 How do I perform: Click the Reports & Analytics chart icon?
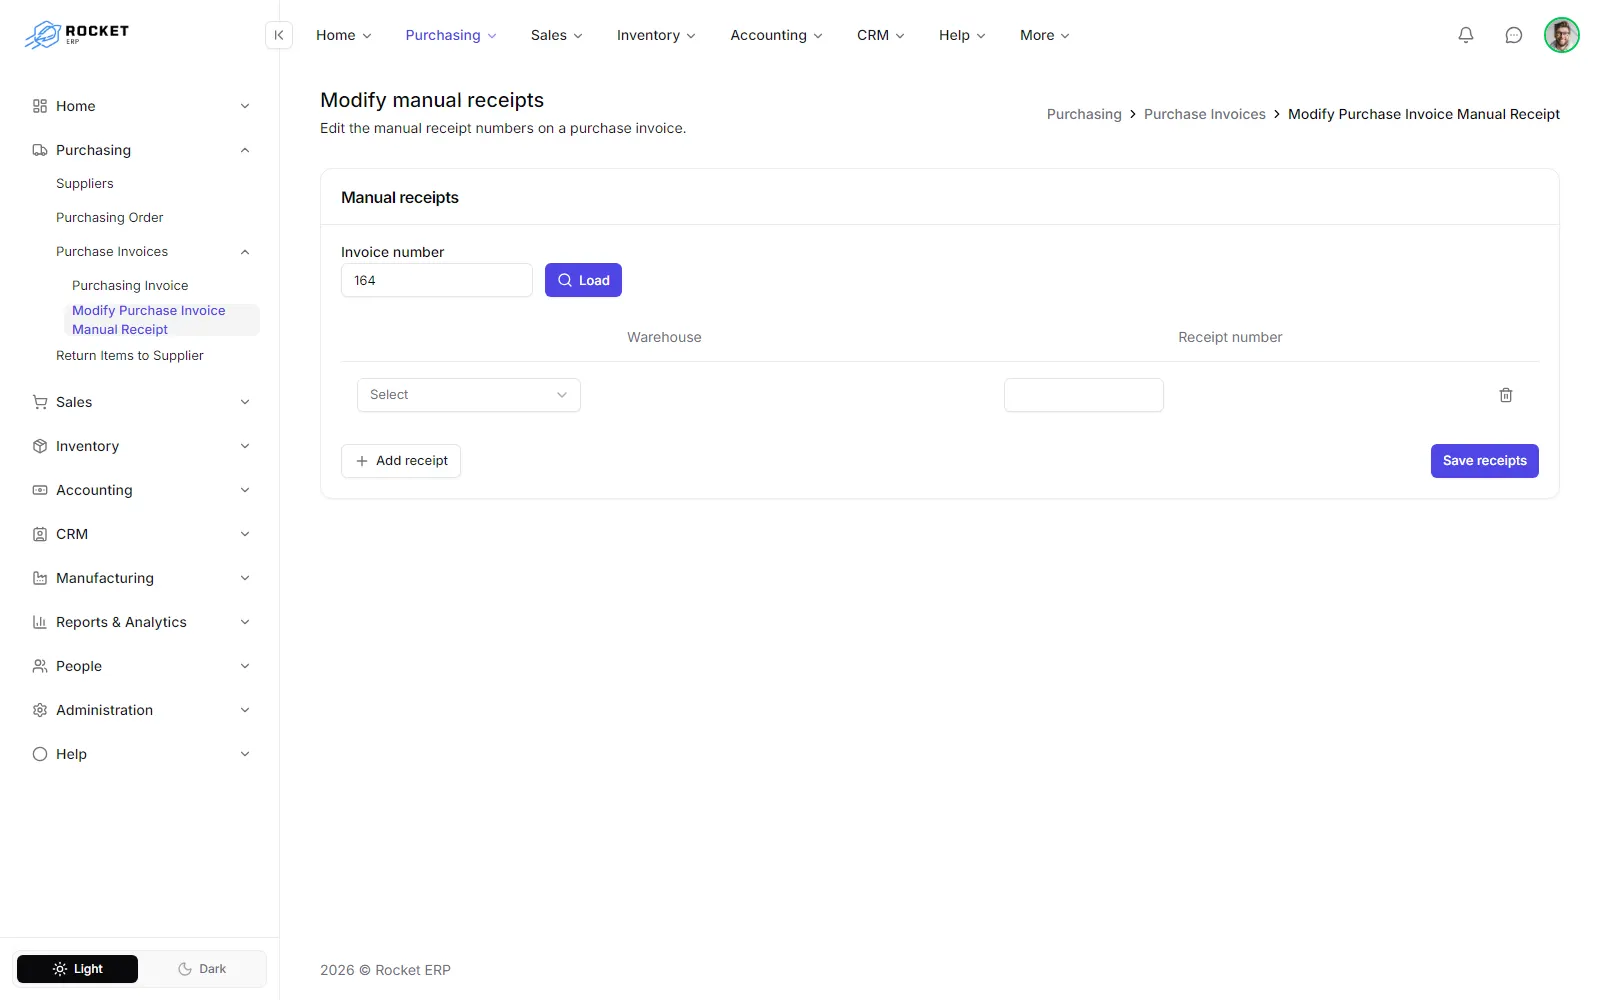(40, 622)
